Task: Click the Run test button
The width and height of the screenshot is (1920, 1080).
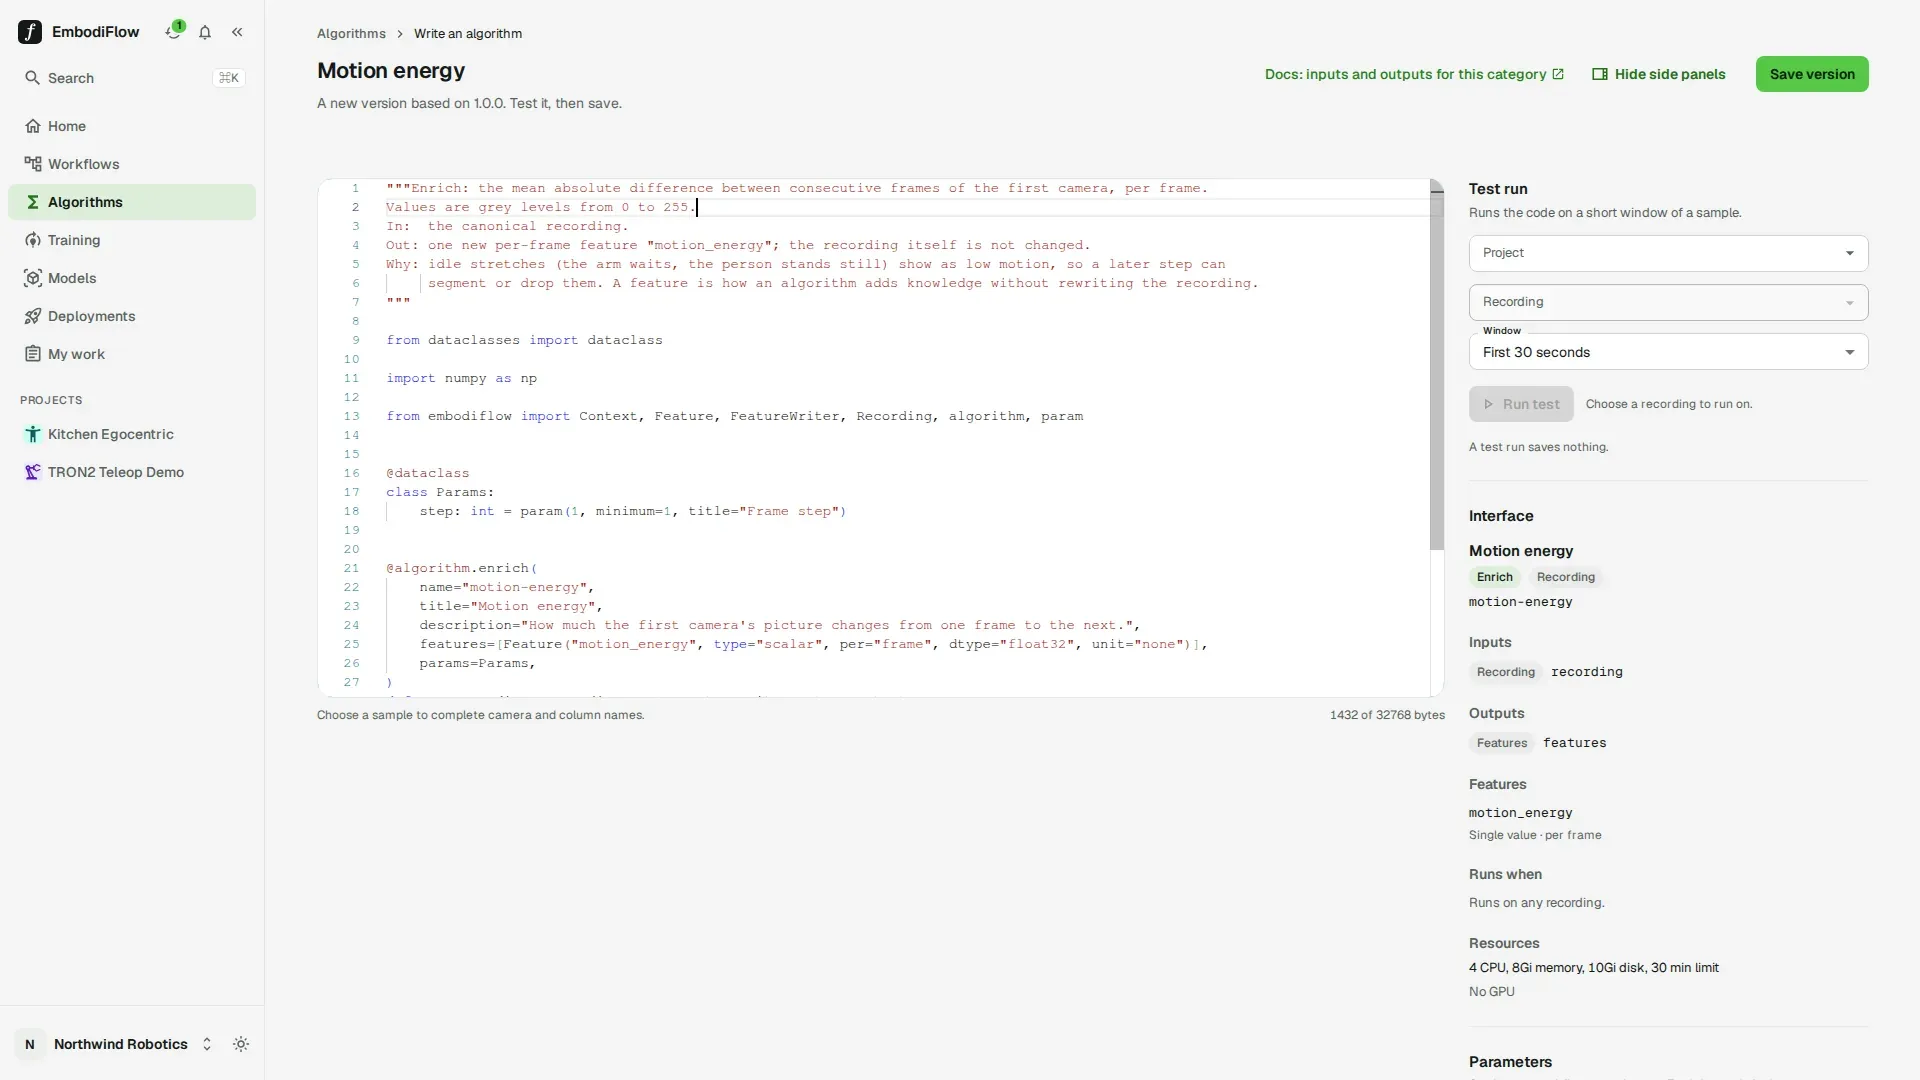Action: 1521,404
